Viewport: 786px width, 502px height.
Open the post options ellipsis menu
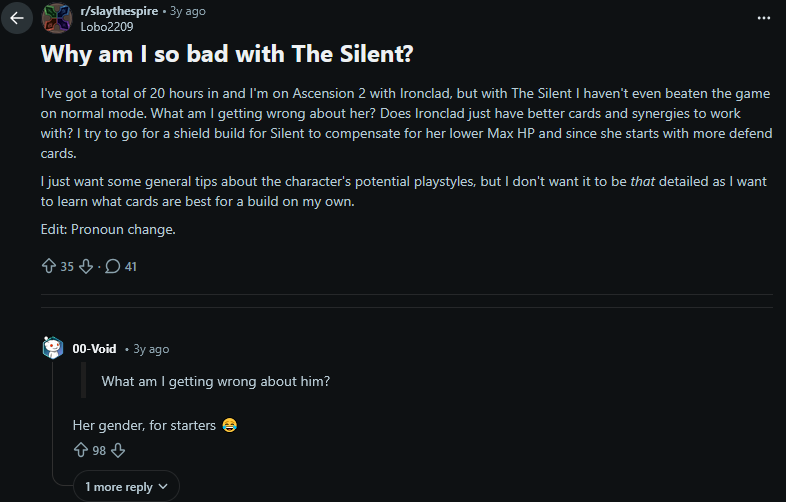coord(763,18)
